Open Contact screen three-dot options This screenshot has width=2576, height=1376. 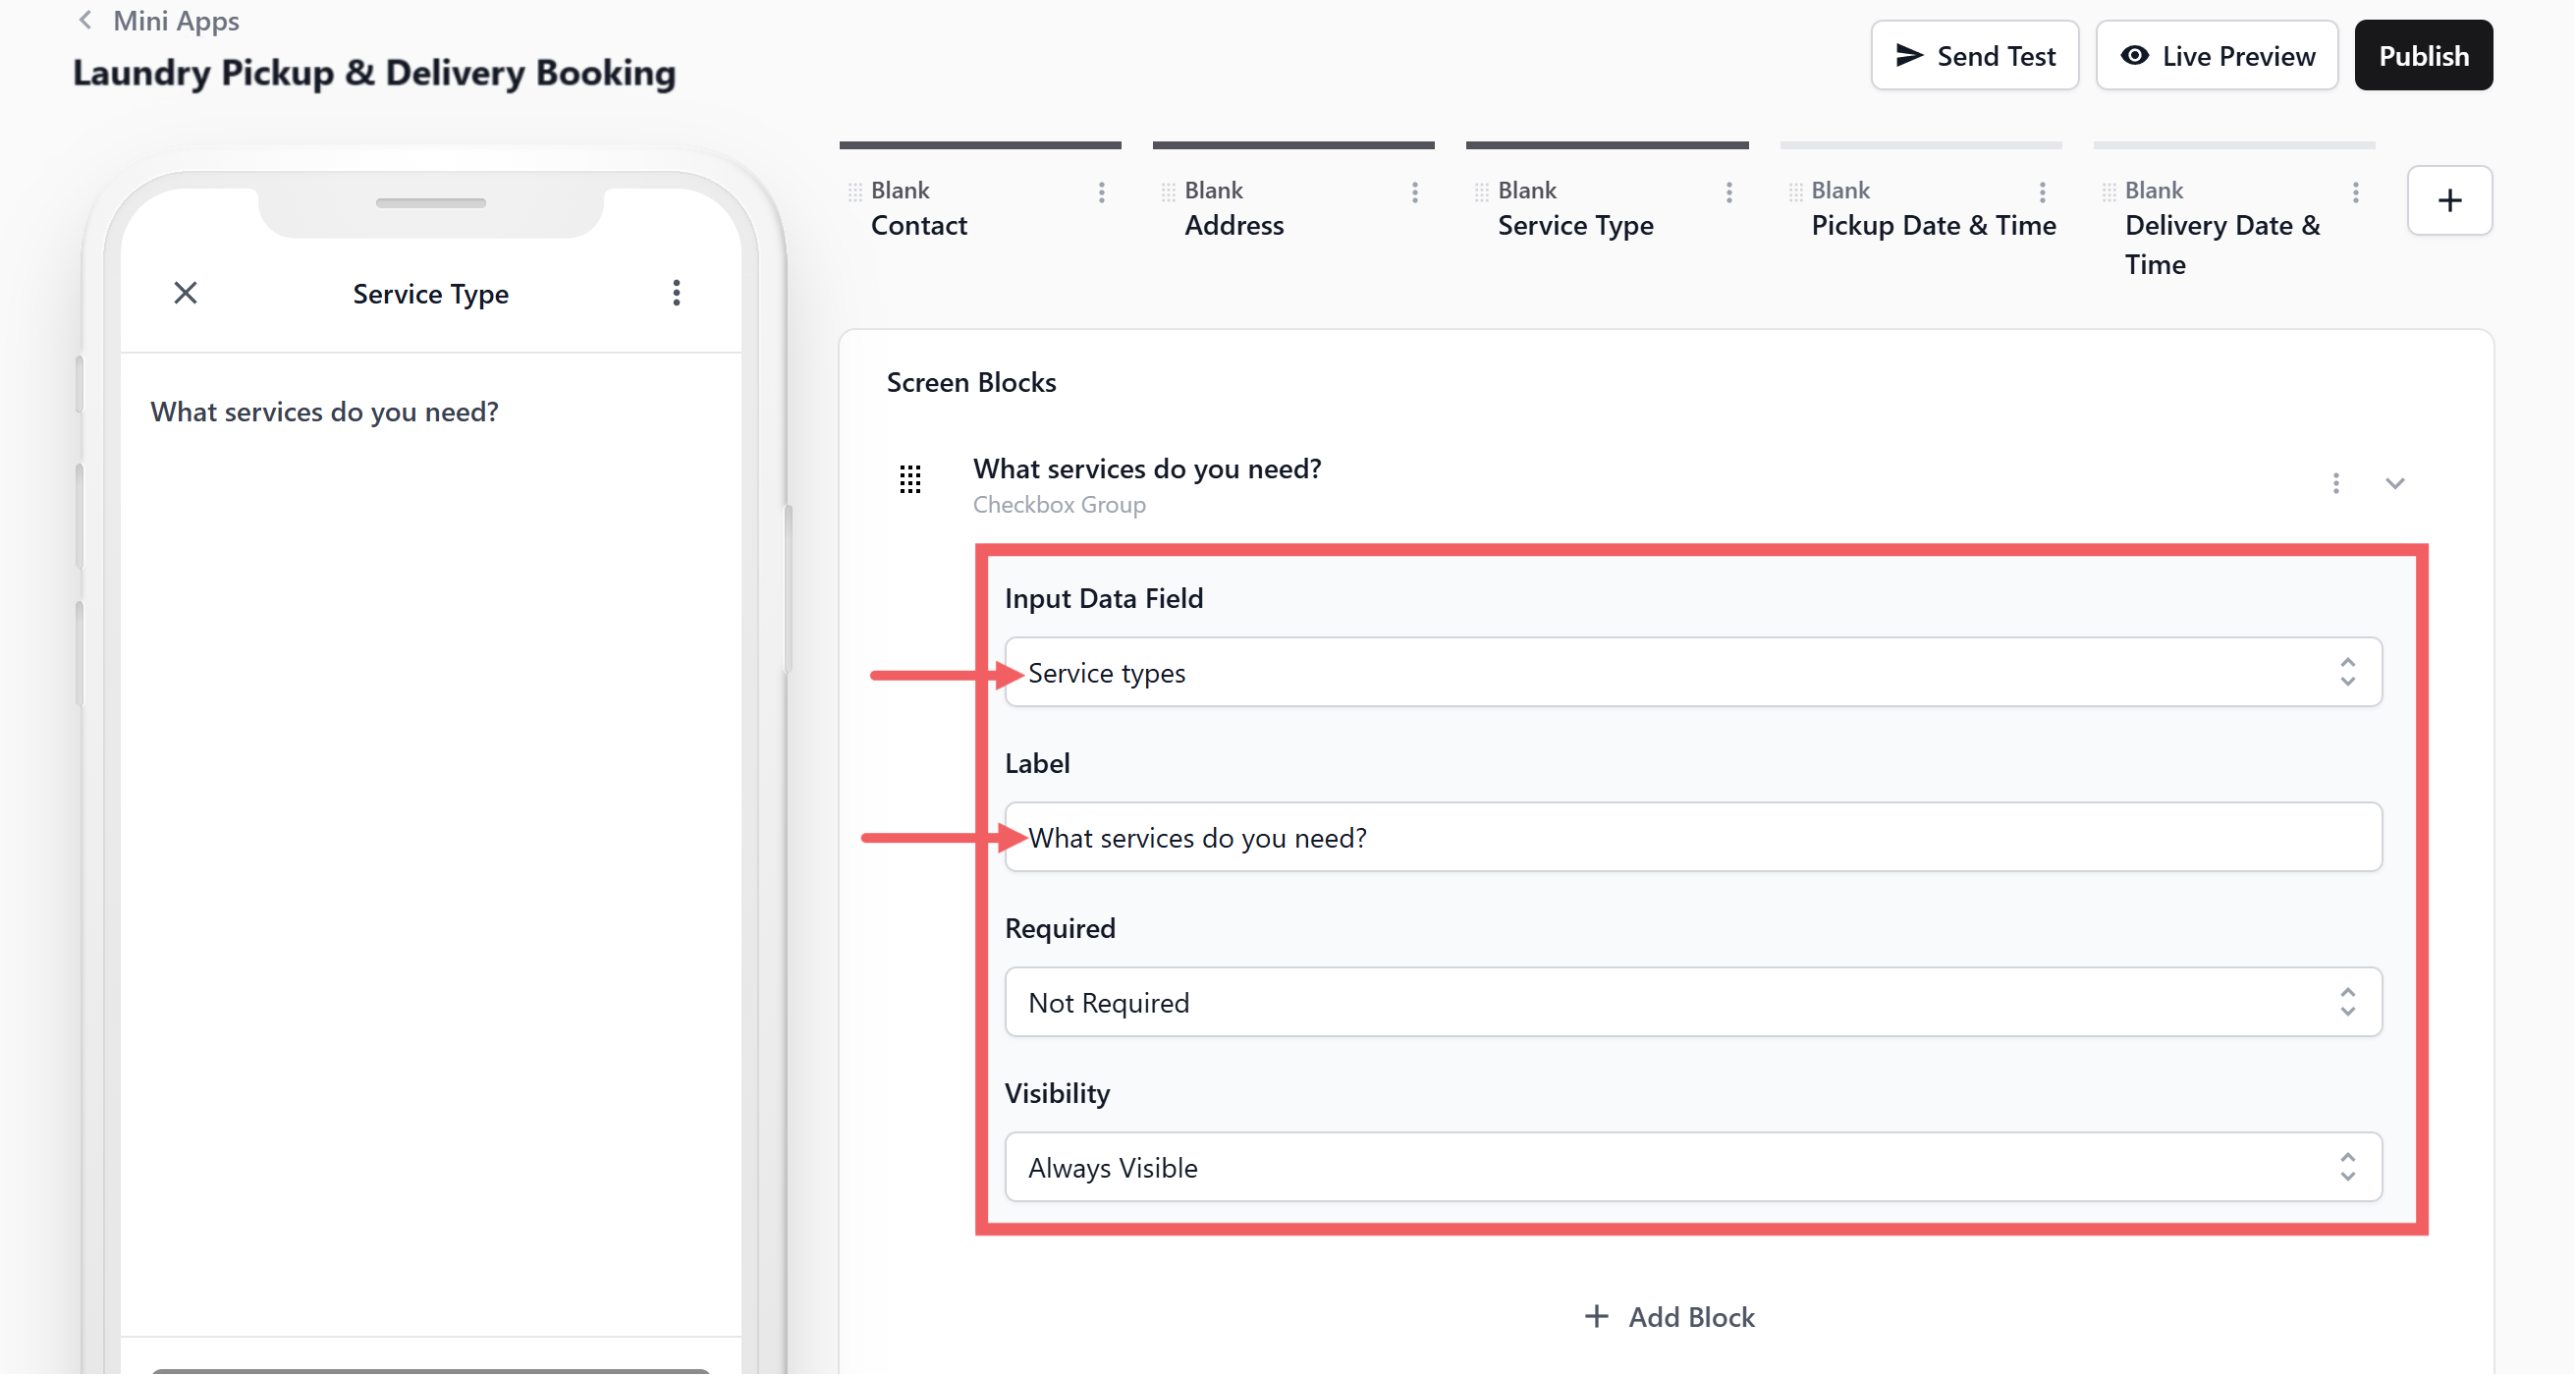pos(1101,192)
